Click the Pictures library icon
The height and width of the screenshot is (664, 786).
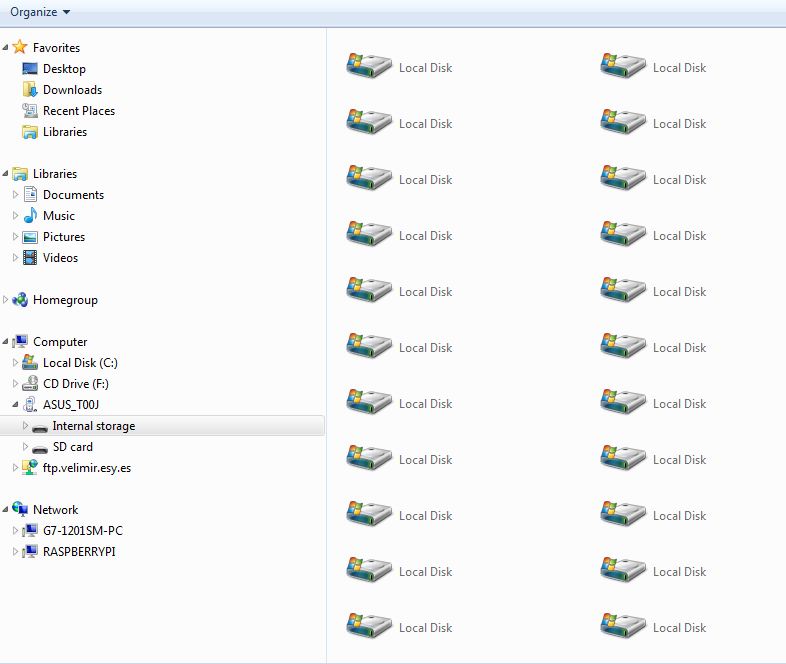click(x=30, y=237)
